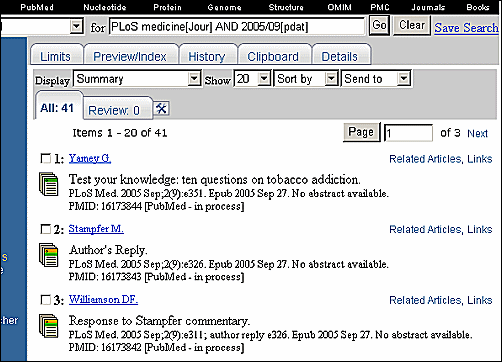Go to Protein in the top navigation bar

[167, 7]
